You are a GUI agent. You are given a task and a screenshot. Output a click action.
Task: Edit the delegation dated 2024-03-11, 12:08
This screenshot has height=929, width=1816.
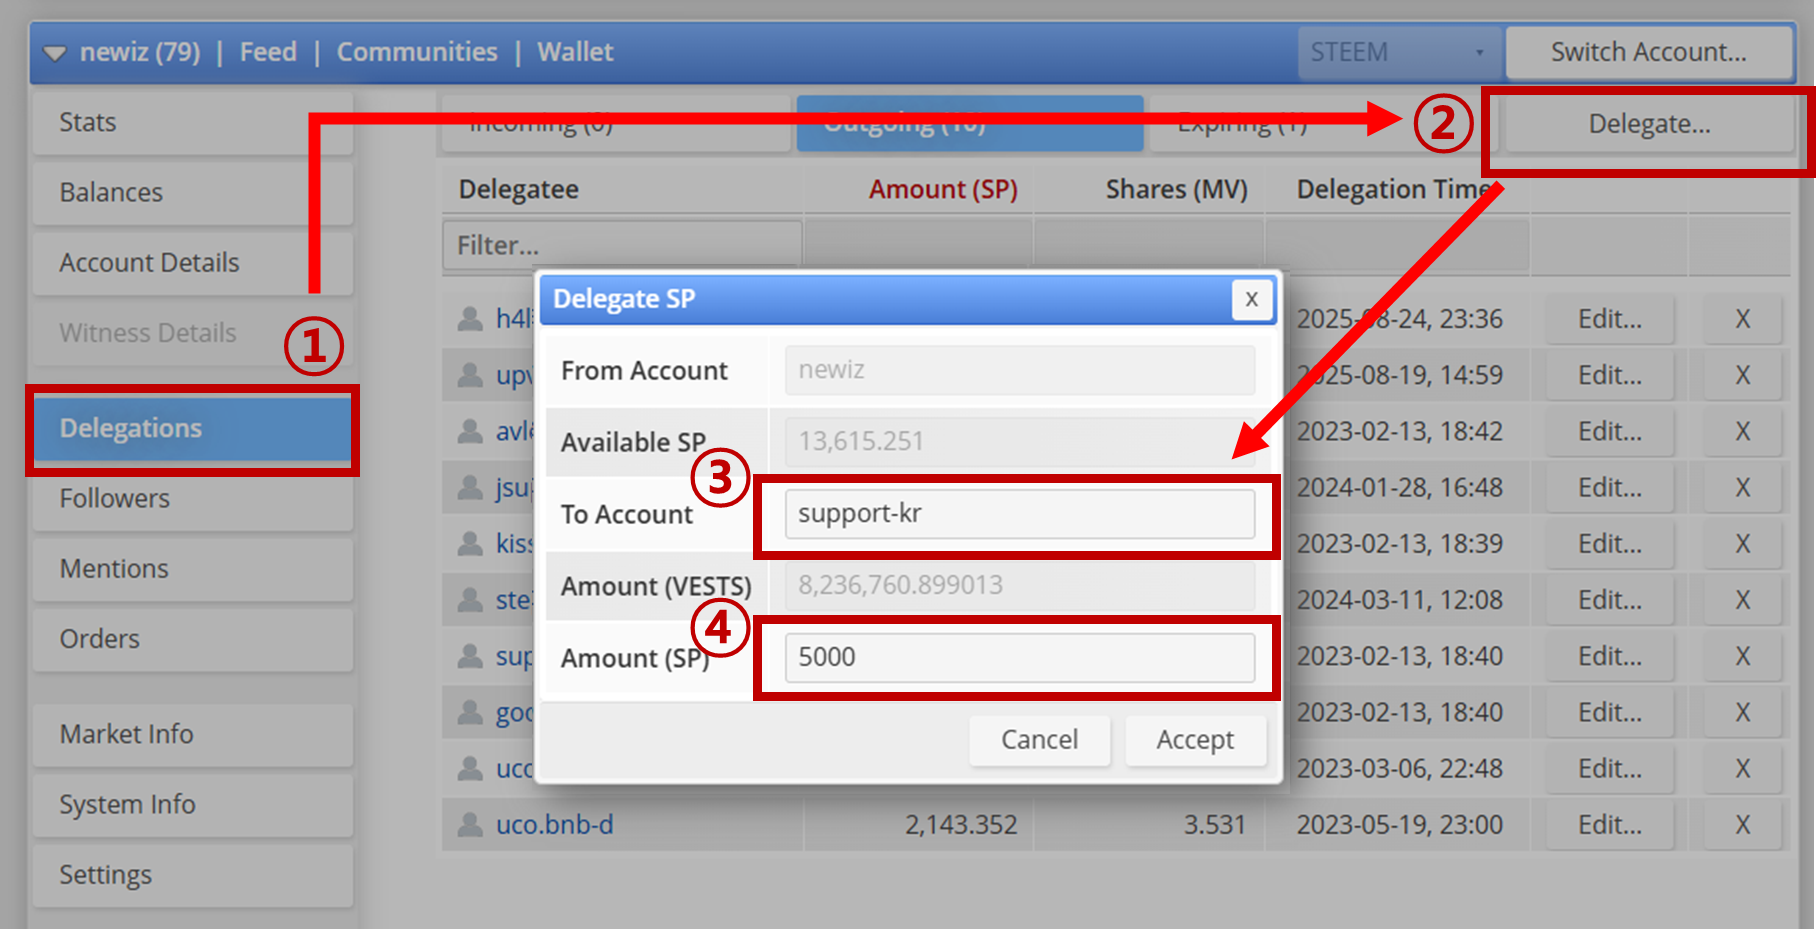pos(1610,600)
